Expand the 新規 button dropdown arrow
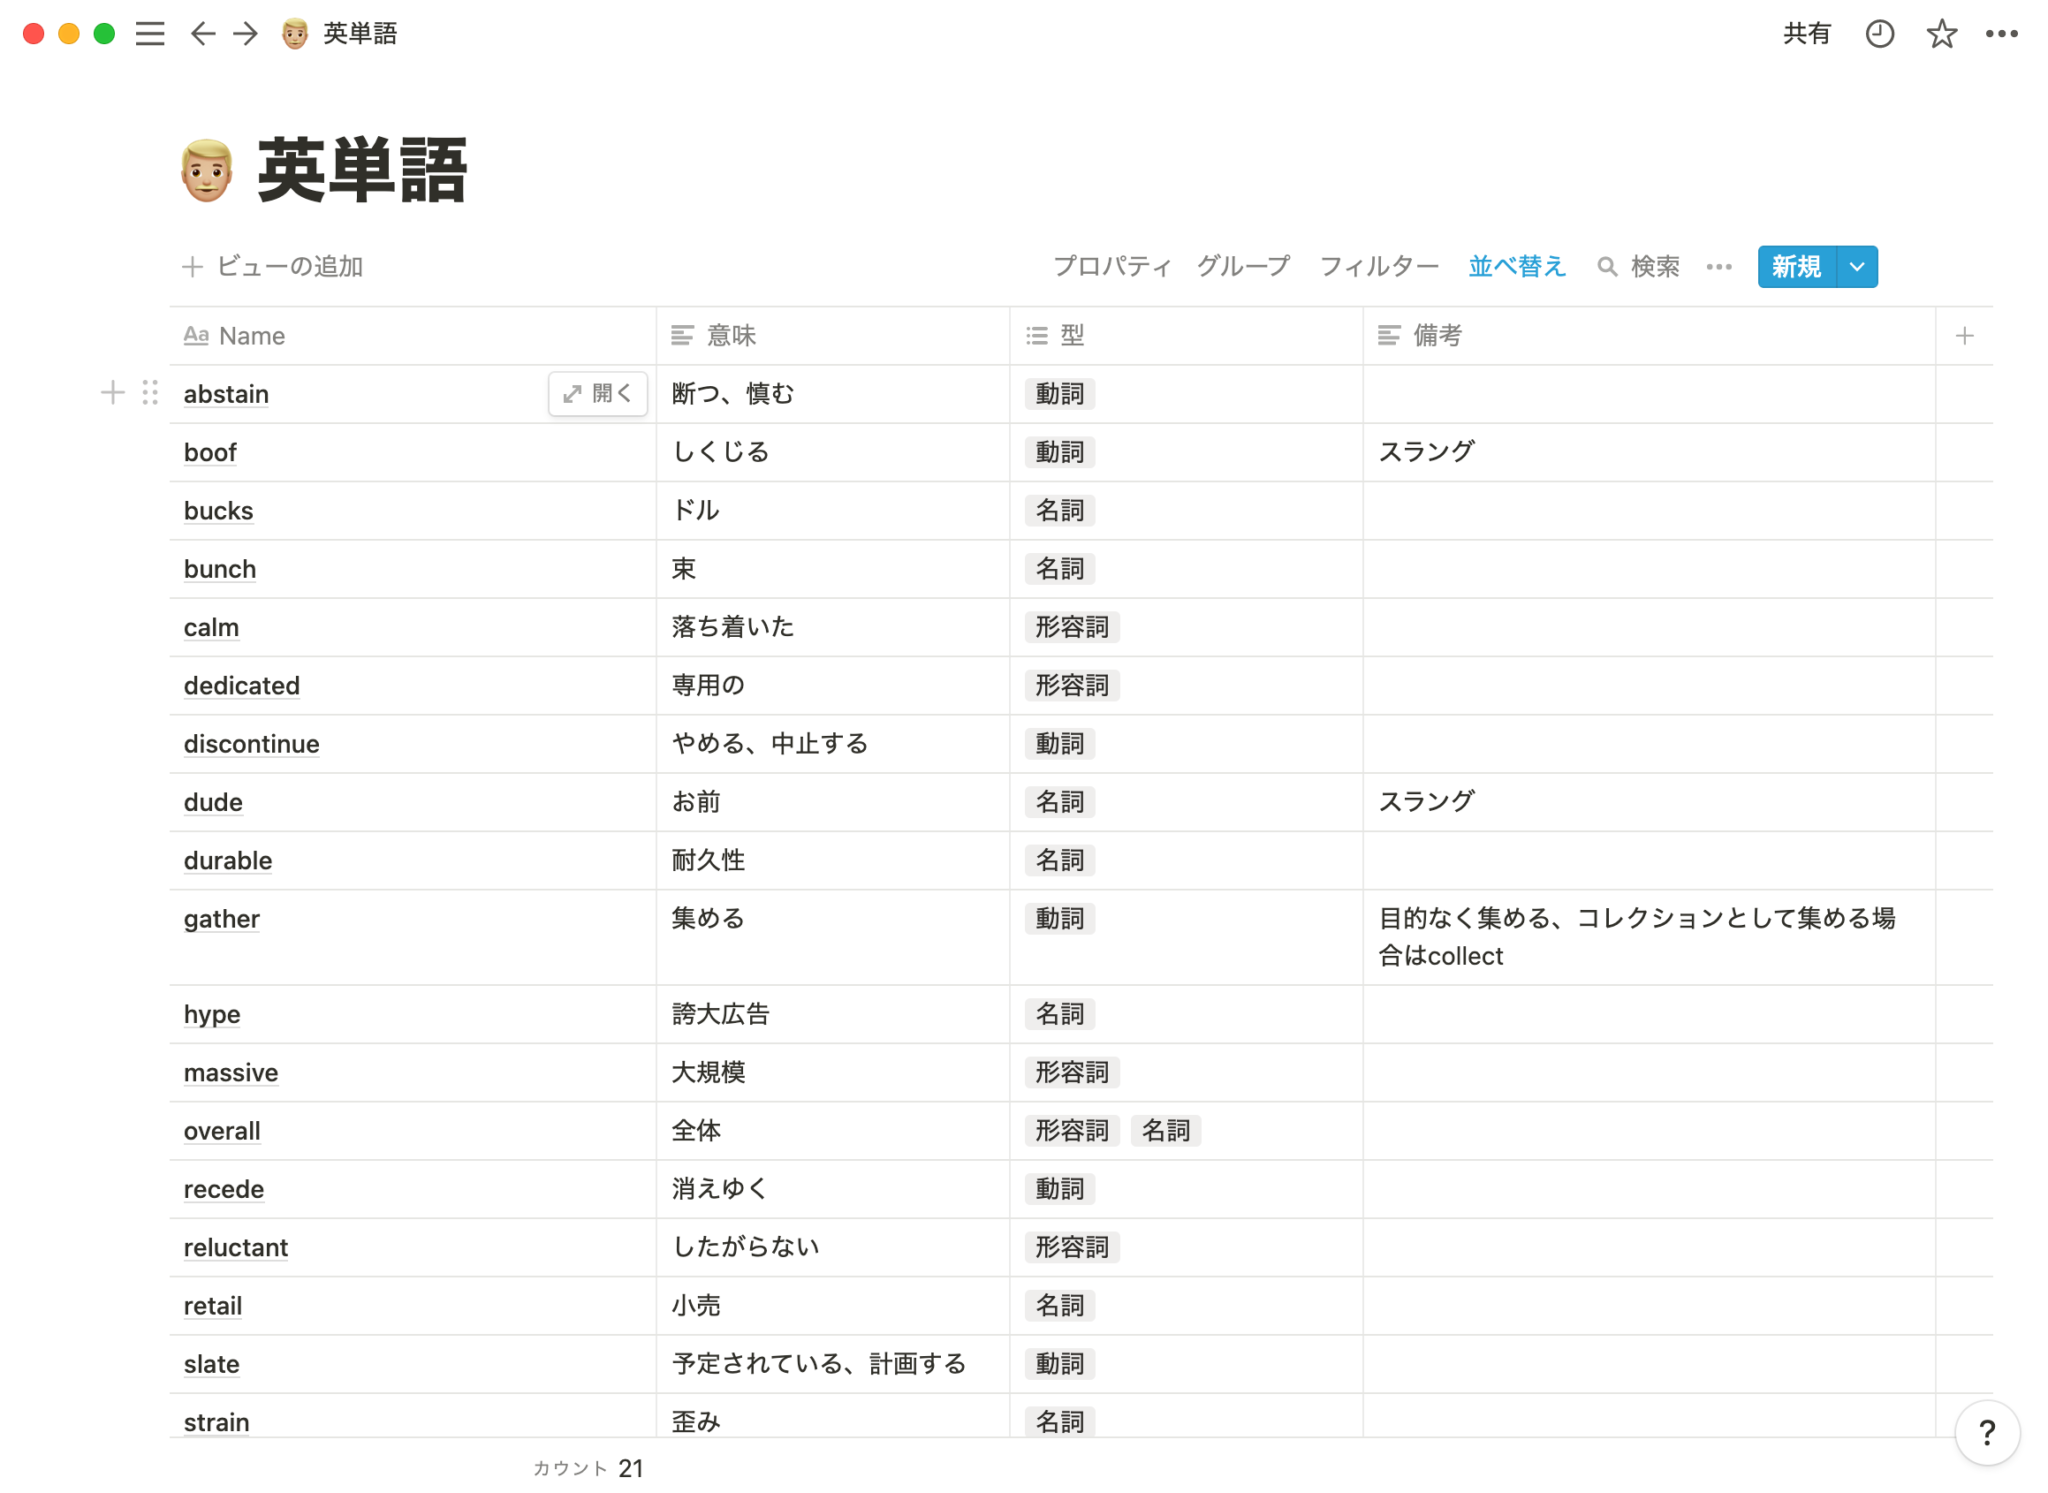2048x1493 pixels. coord(1857,267)
